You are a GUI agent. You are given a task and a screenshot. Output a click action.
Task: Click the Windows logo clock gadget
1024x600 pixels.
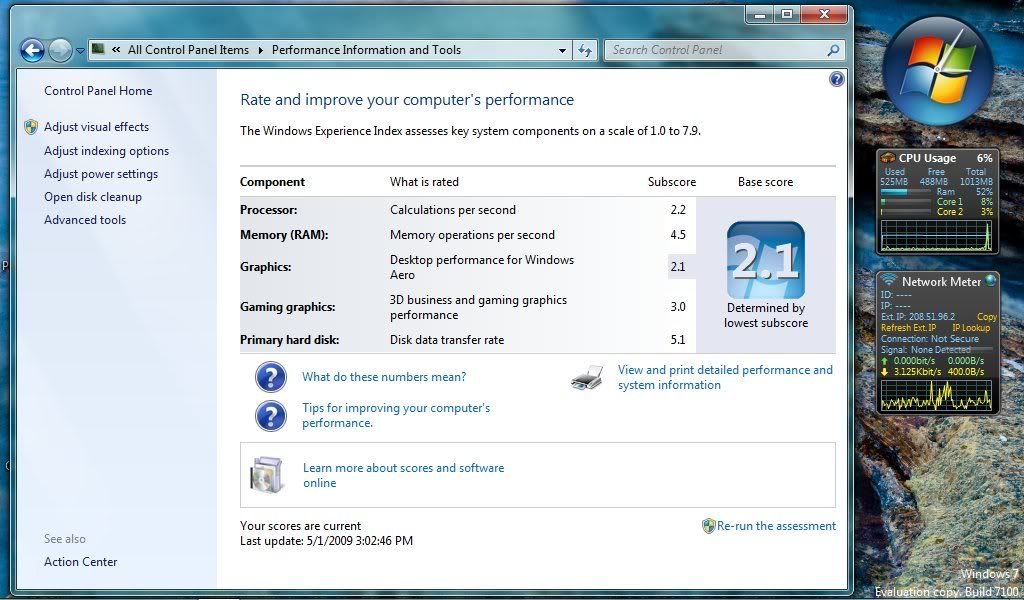click(x=938, y=70)
